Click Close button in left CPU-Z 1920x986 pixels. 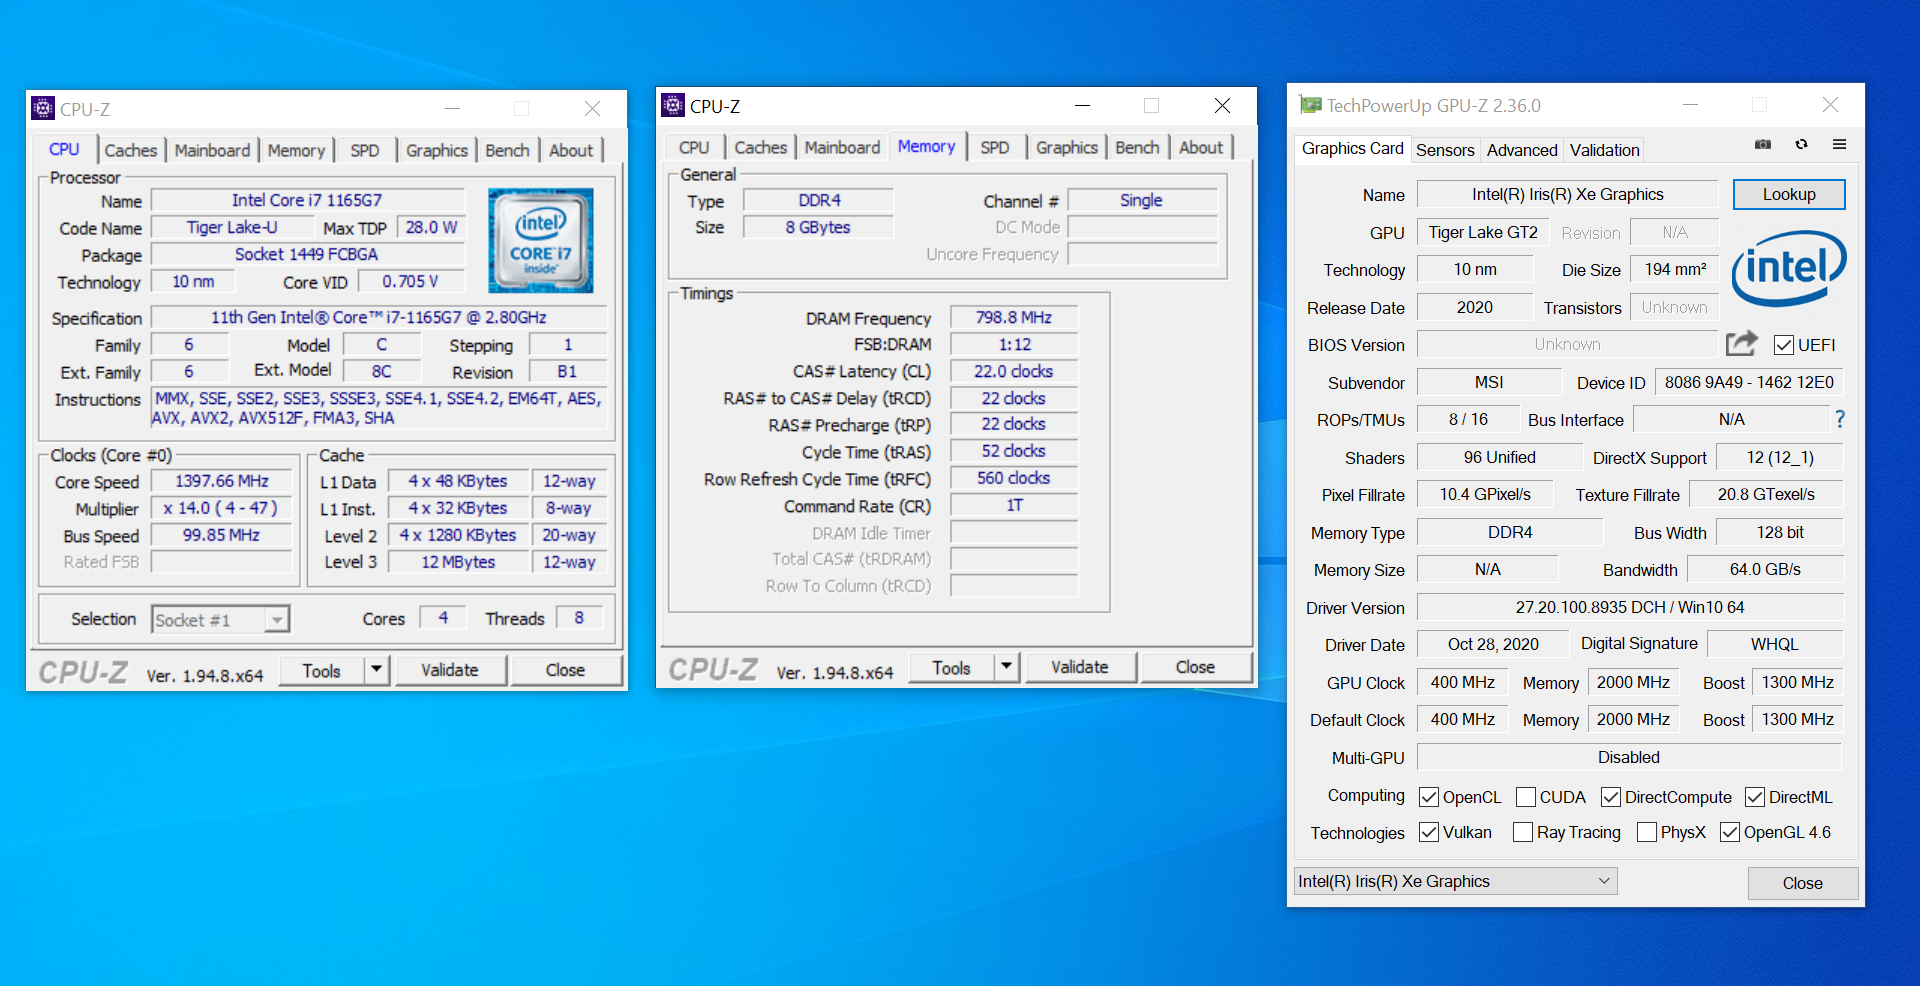(x=565, y=670)
